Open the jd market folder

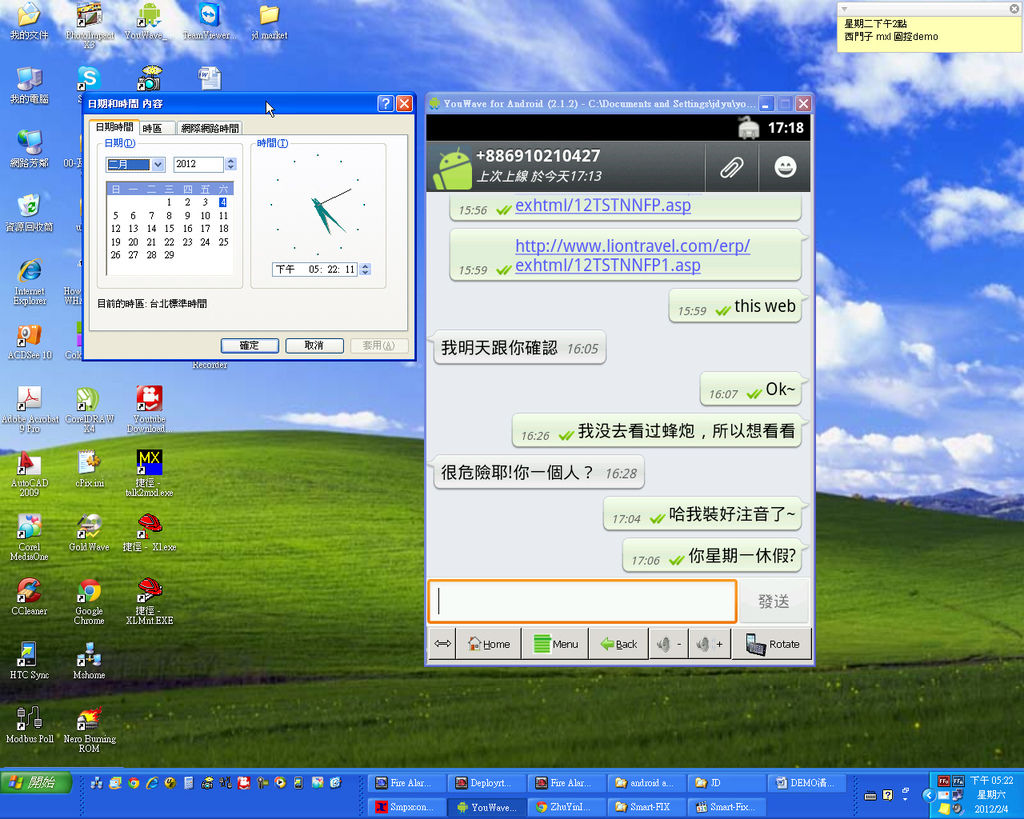[269, 22]
